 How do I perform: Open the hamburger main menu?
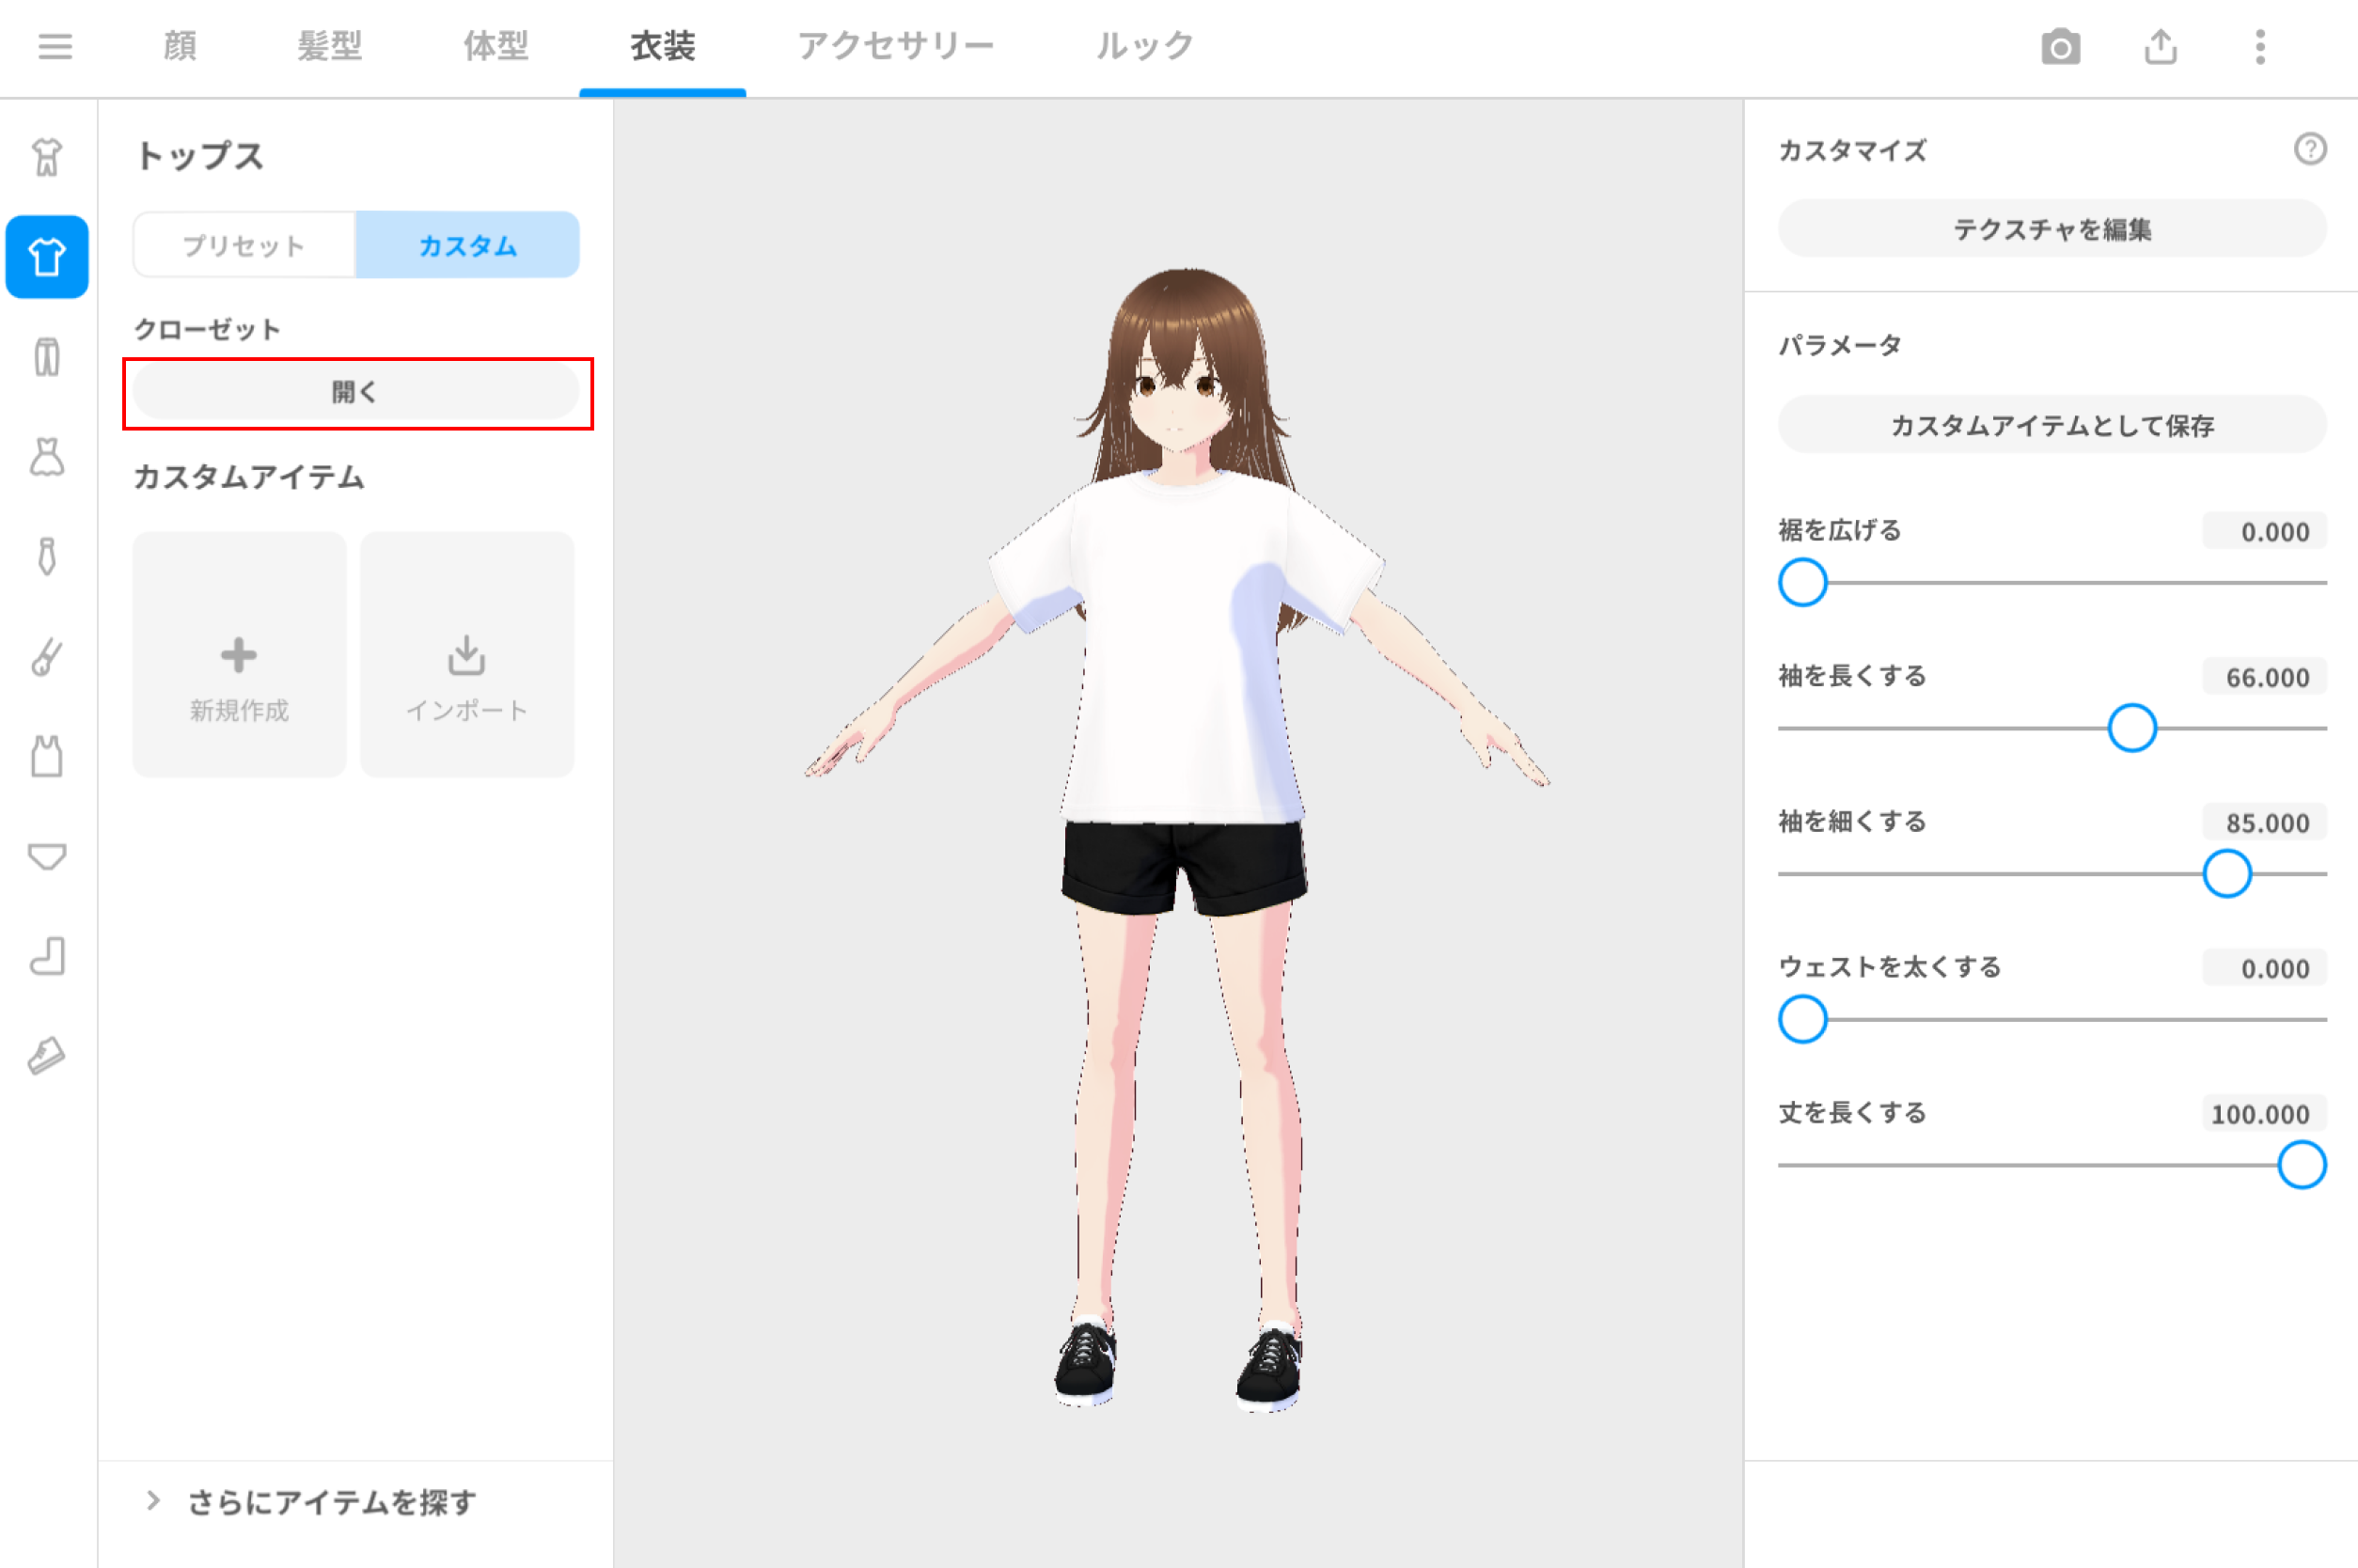(55, 46)
